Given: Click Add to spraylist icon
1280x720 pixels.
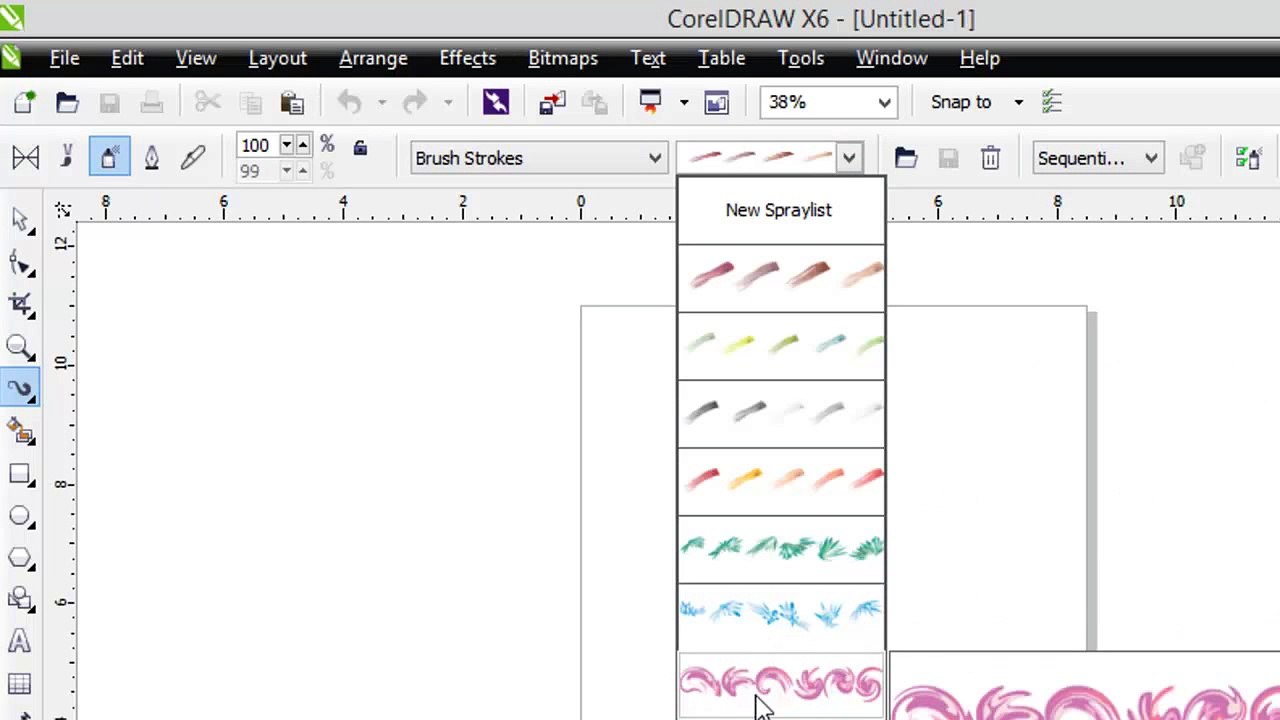Looking at the screenshot, I should 1192,158.
